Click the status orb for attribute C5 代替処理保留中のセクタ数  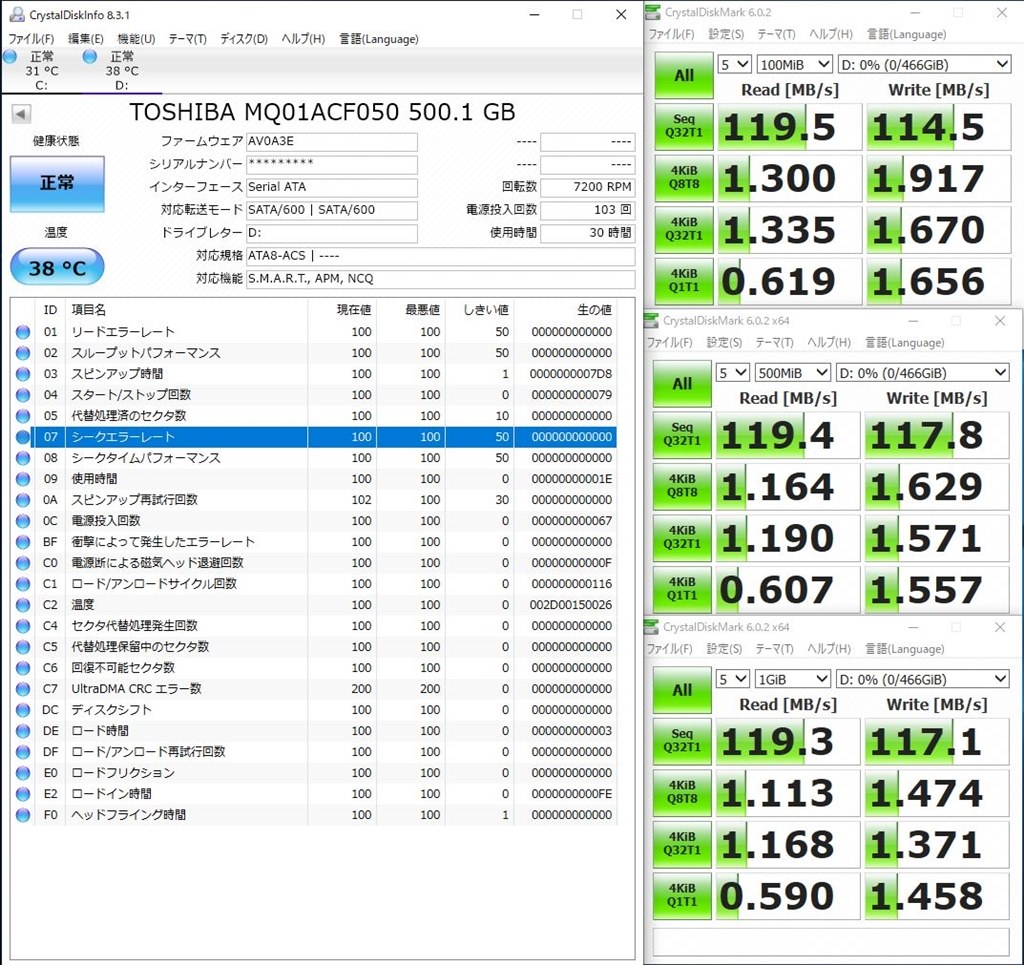[23, 647]
